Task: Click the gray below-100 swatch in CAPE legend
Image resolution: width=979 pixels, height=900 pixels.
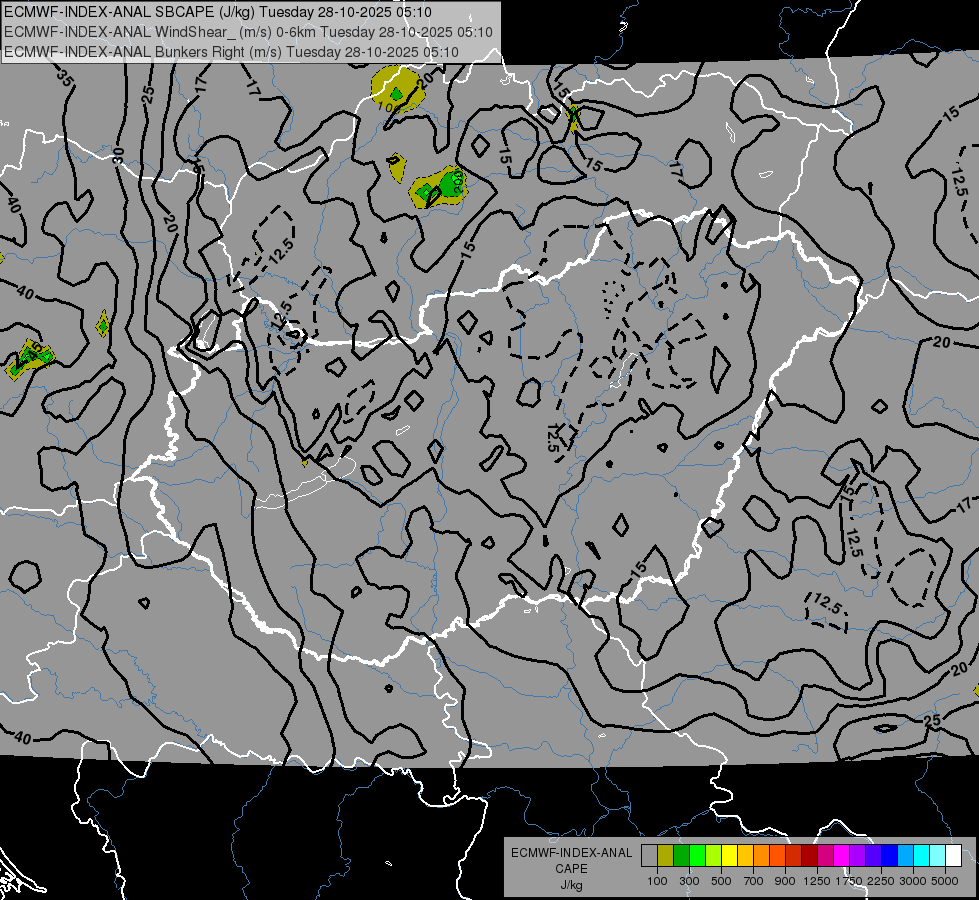Action: coord(649,856)
